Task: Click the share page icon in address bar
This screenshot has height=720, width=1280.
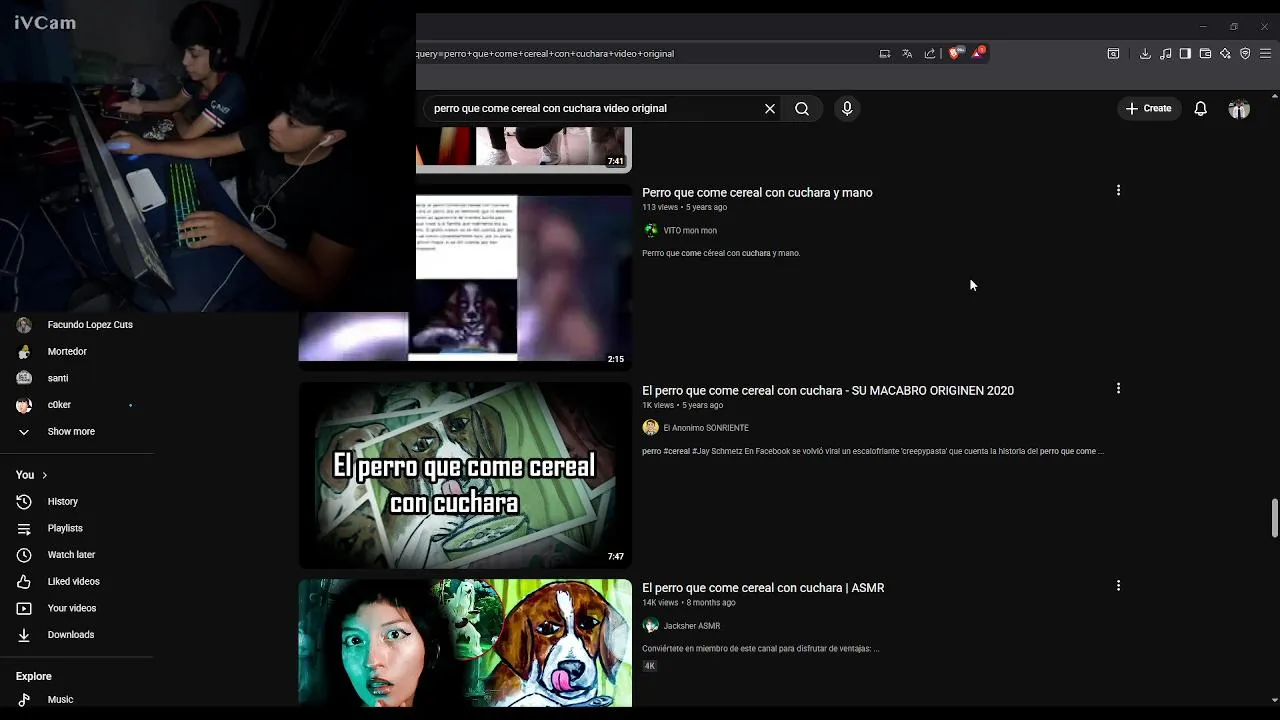Action: point(930,54)
